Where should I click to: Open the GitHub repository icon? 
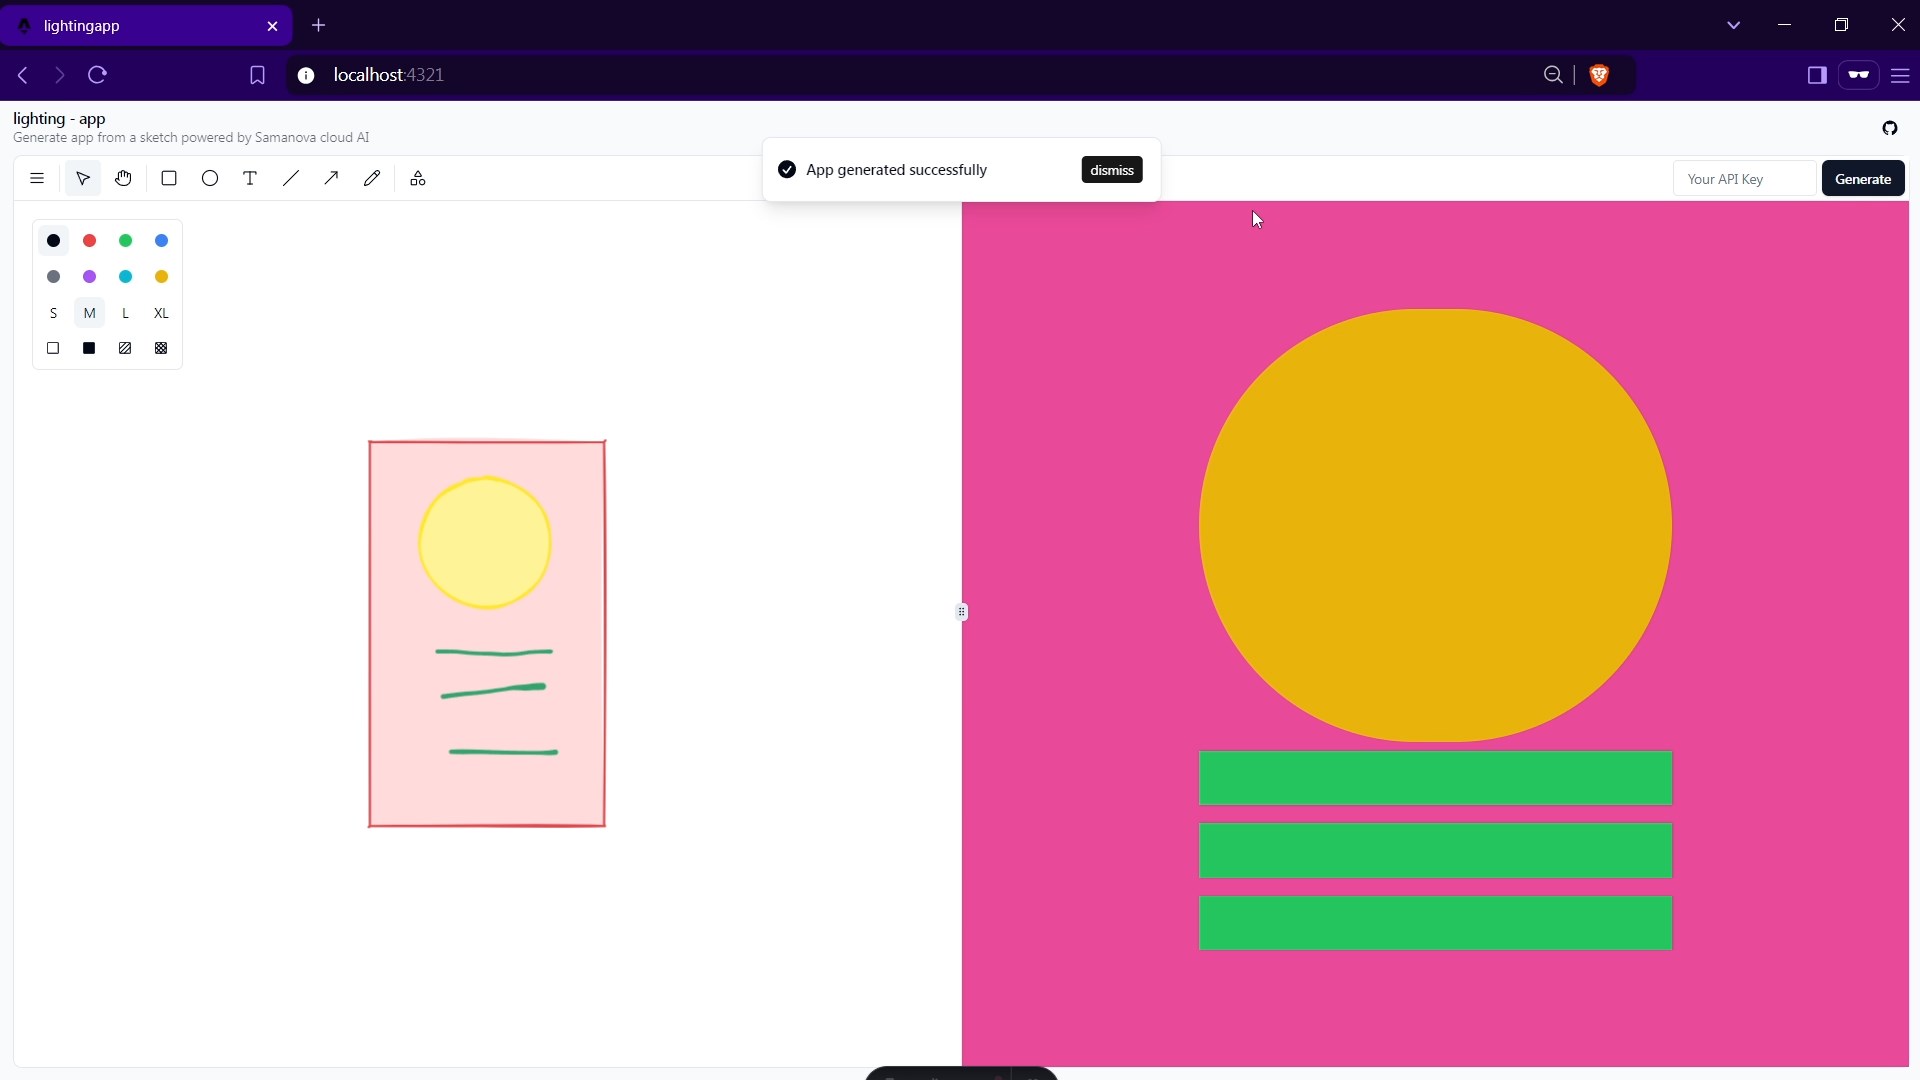click(1890, 128)
